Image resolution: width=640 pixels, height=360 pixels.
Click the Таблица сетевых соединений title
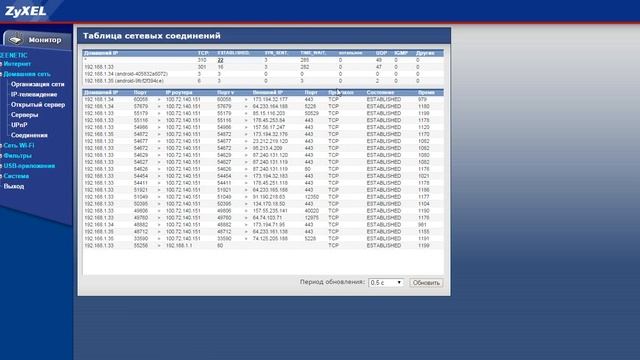coord(151,36)
